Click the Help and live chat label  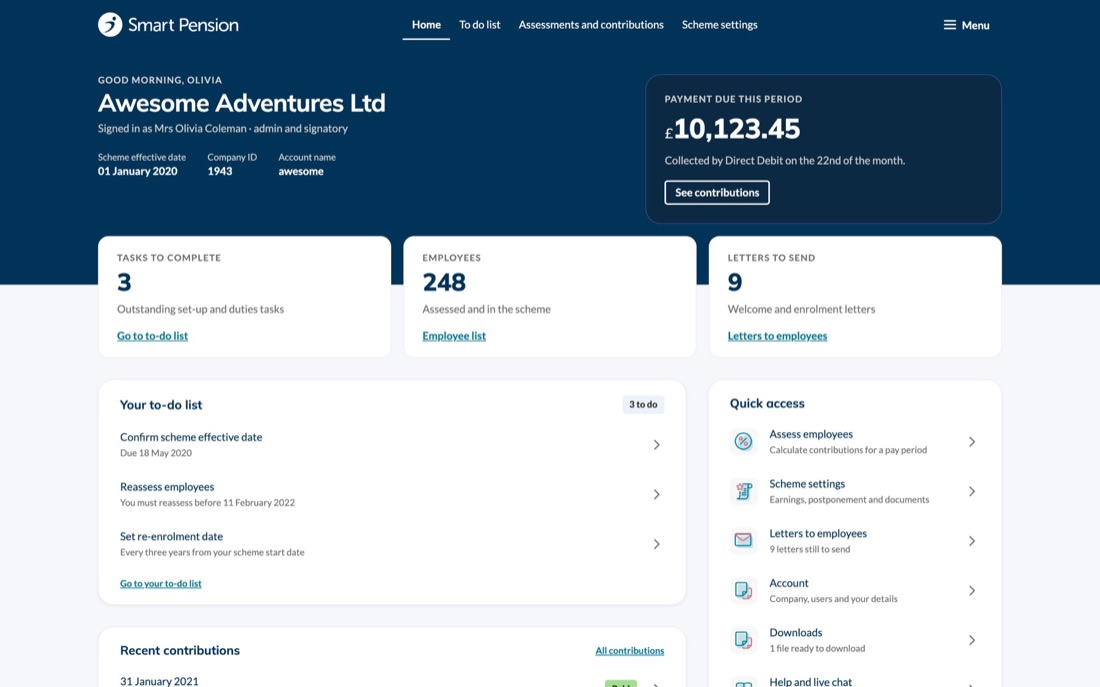pos(810,681)
